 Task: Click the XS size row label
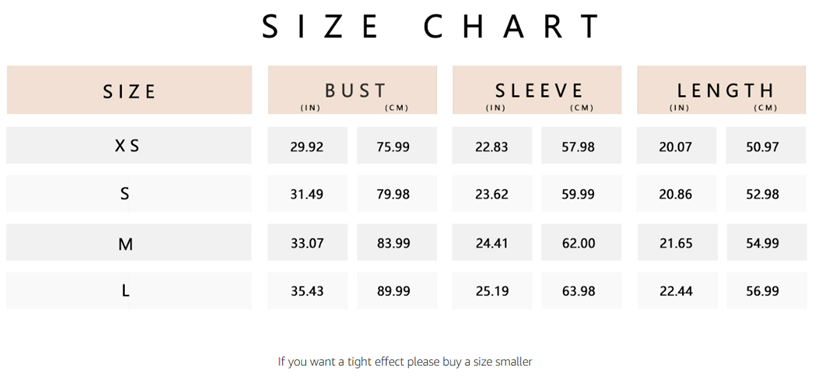click(x=129, y=145)
